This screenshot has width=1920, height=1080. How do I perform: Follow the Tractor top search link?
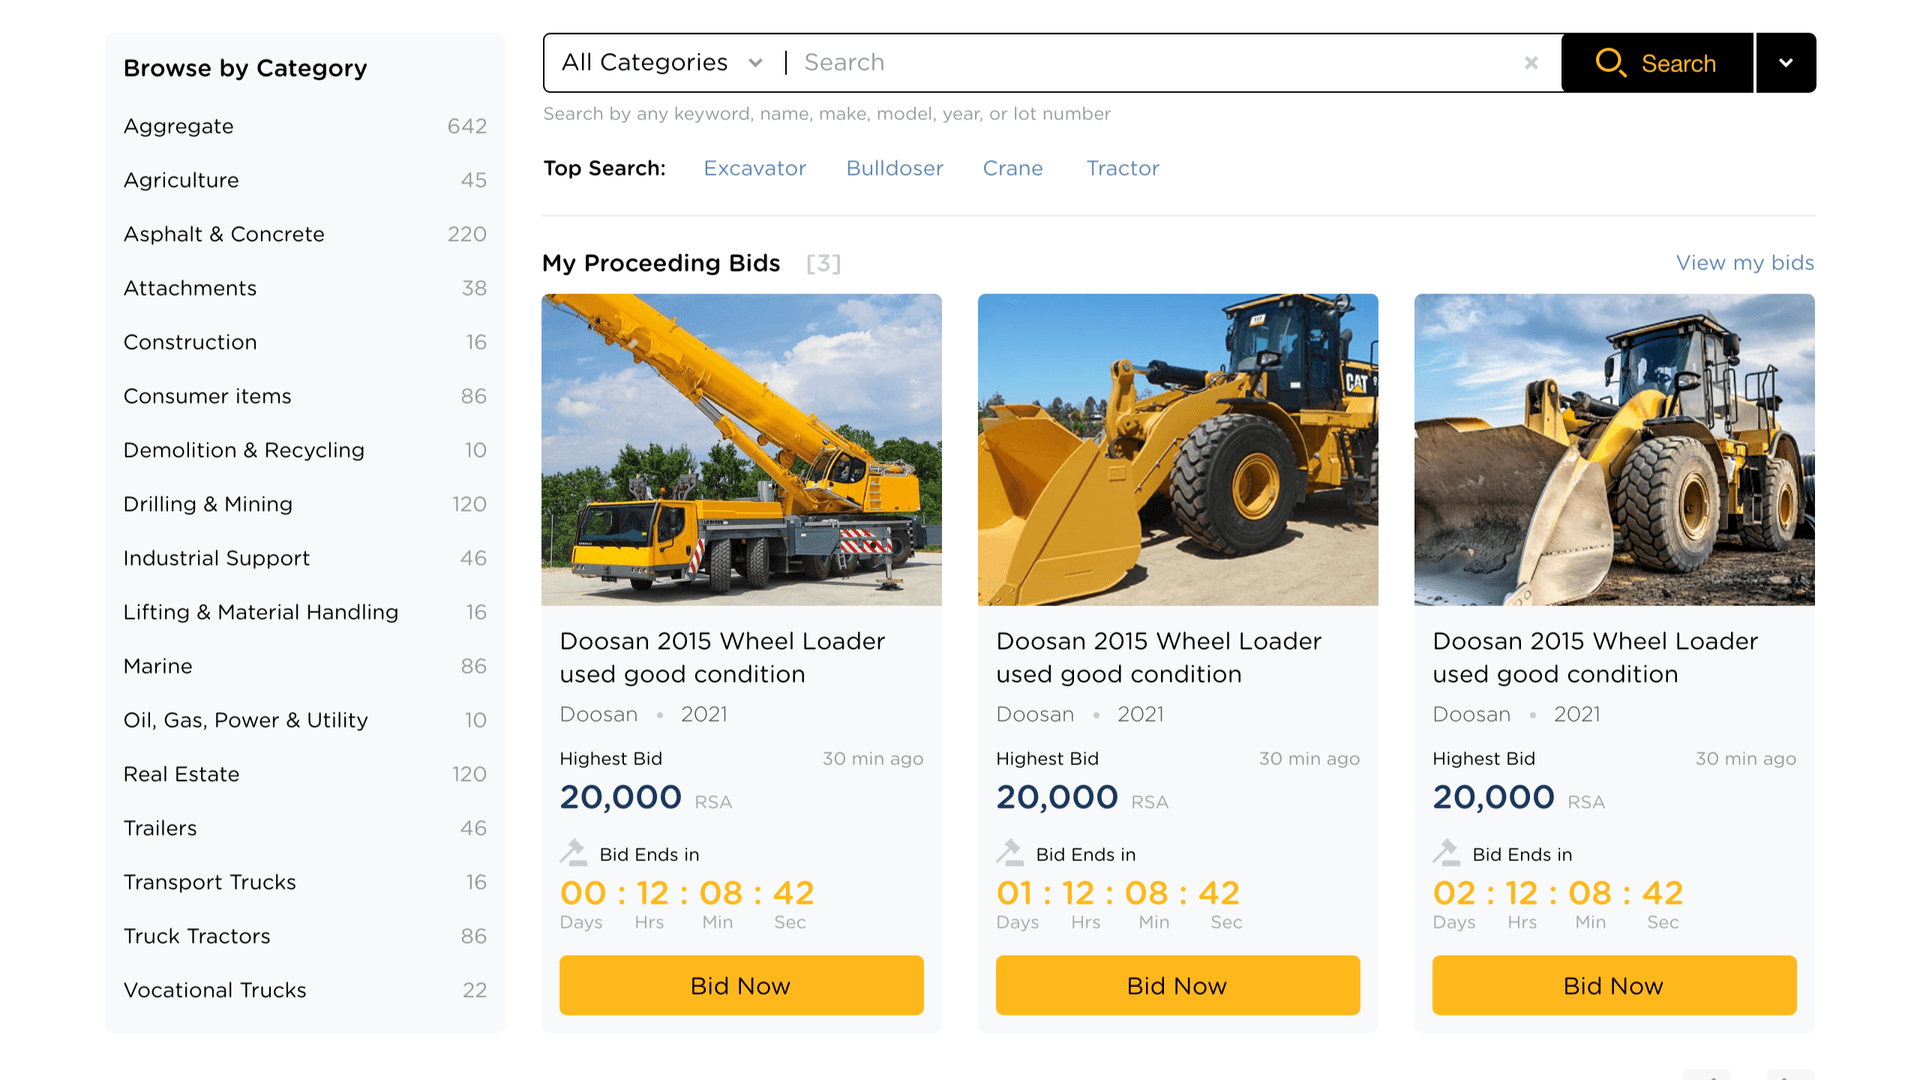(1123, 168)
